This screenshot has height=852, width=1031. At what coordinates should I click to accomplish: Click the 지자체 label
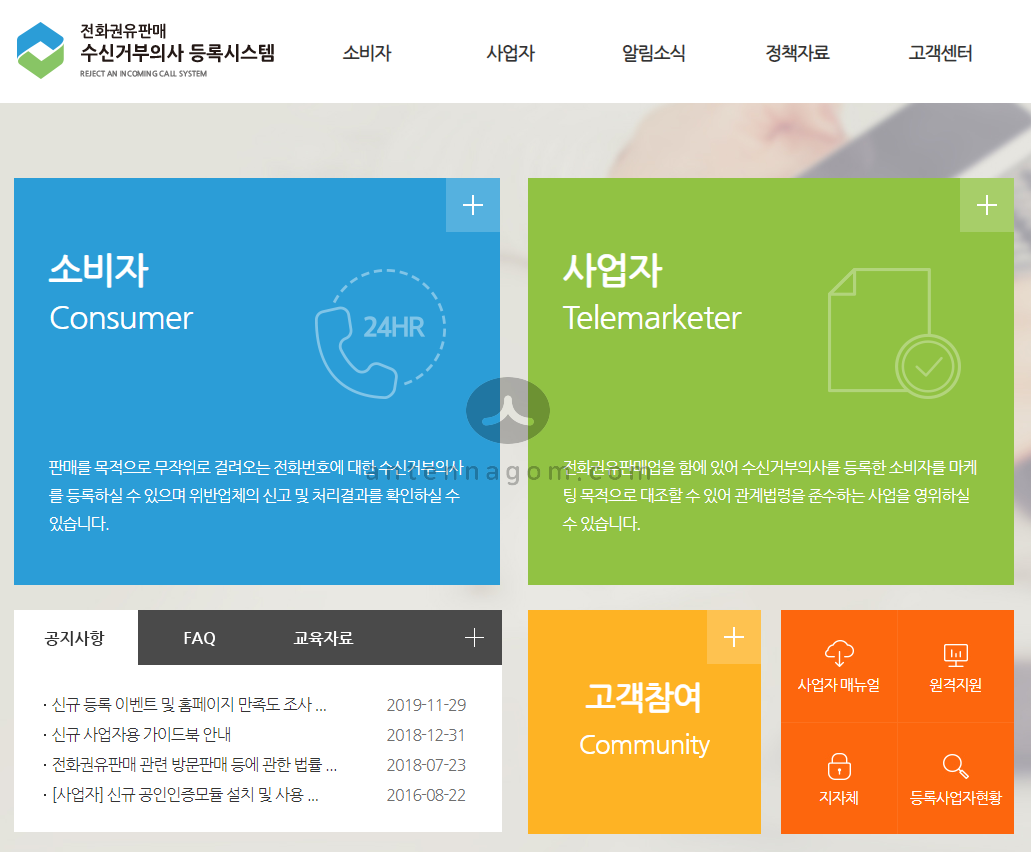(x=839, y=797)
